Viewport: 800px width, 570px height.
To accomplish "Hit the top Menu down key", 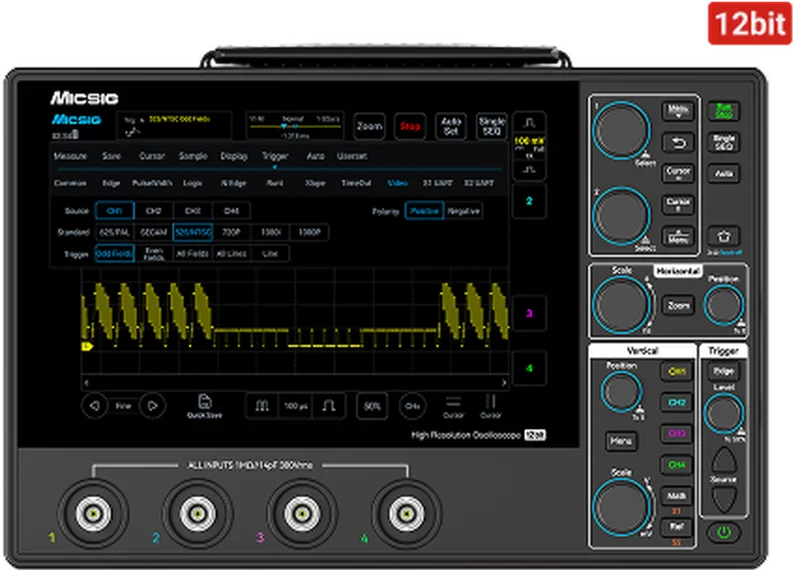I will [x=678, y=111].
